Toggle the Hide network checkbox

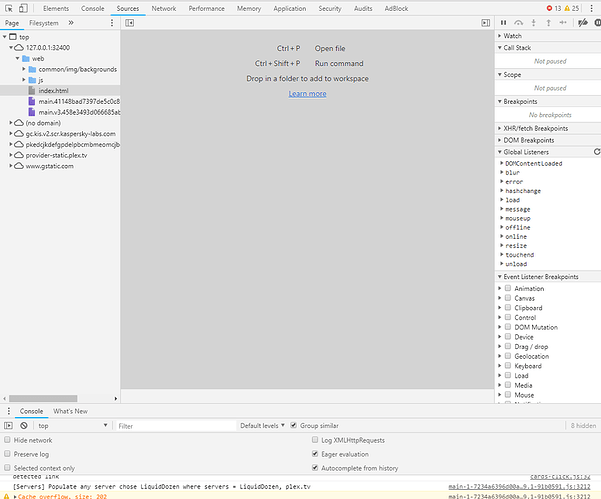click(7, 440)
